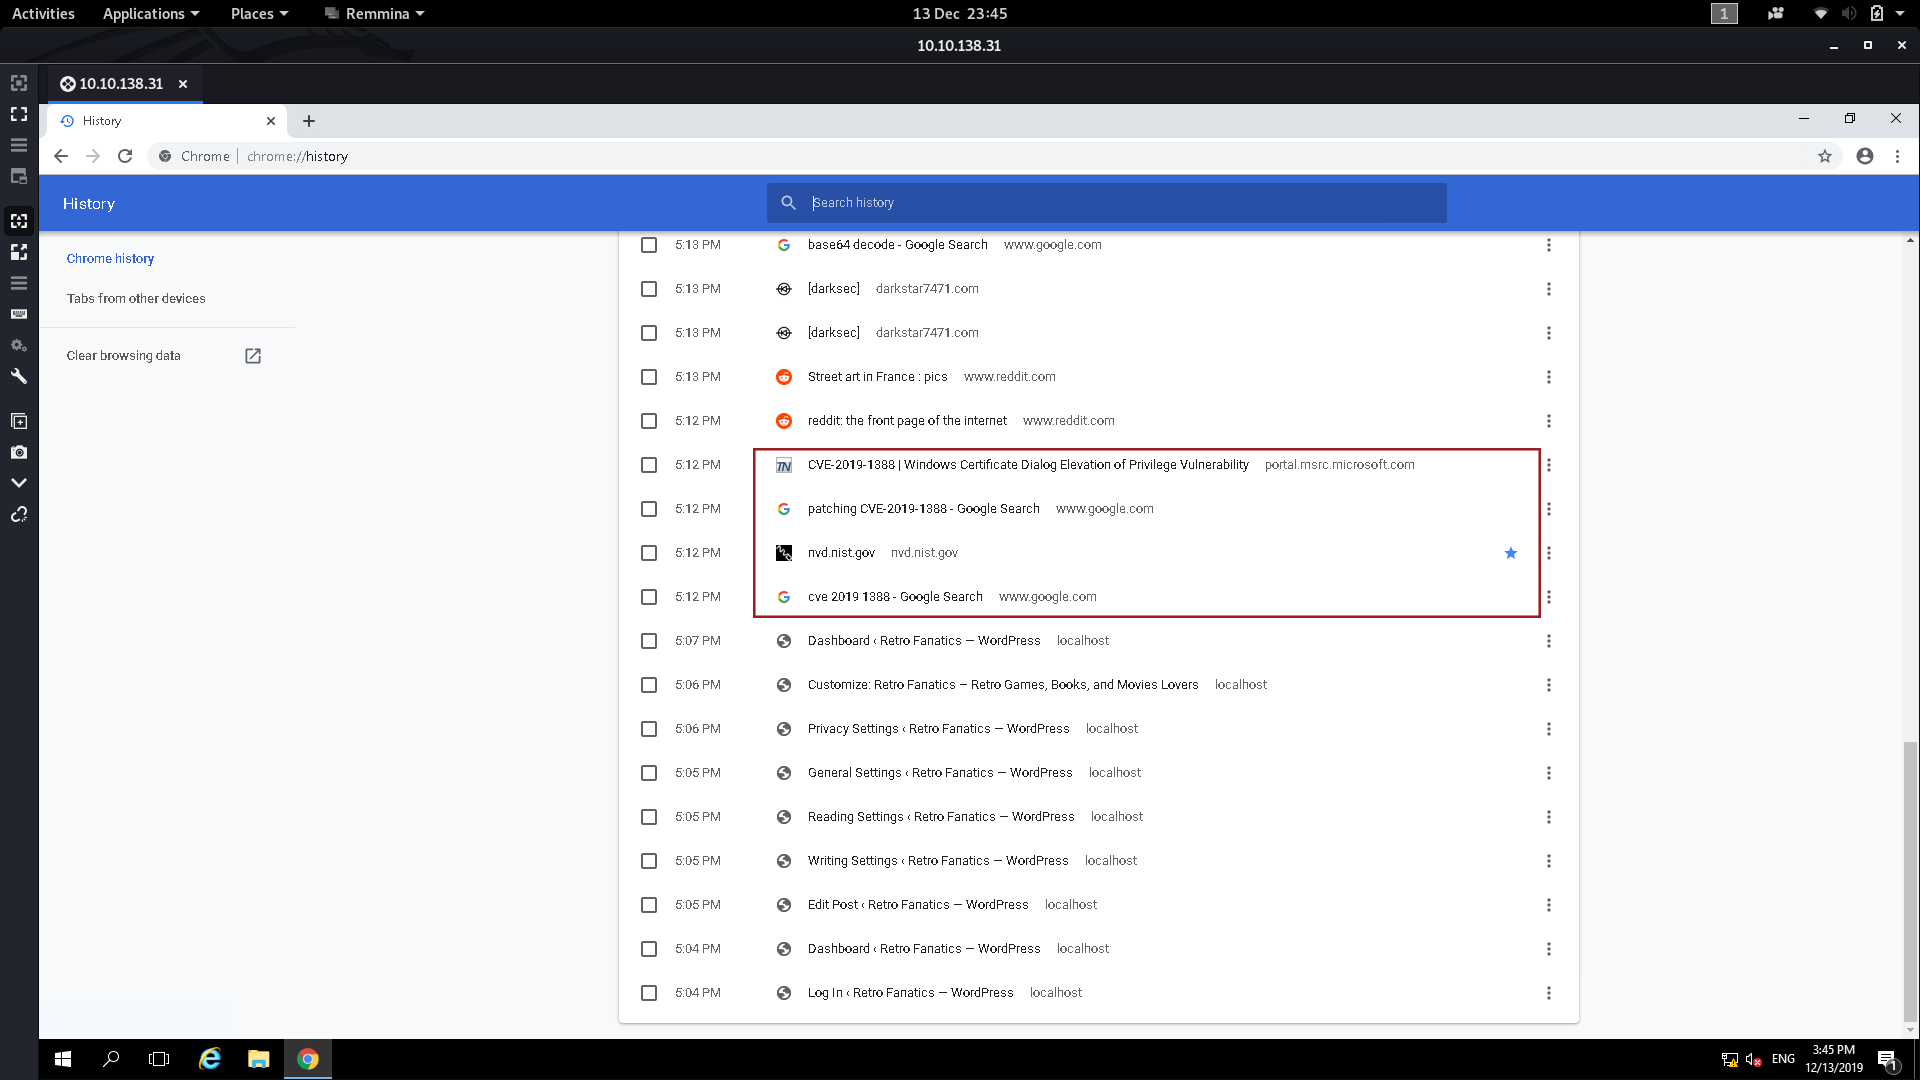This screenshot has width=1920, height=1080.
Task: Open more actions for Street art in France entry
Action: pyautogui.click(x=1548, y=377)
